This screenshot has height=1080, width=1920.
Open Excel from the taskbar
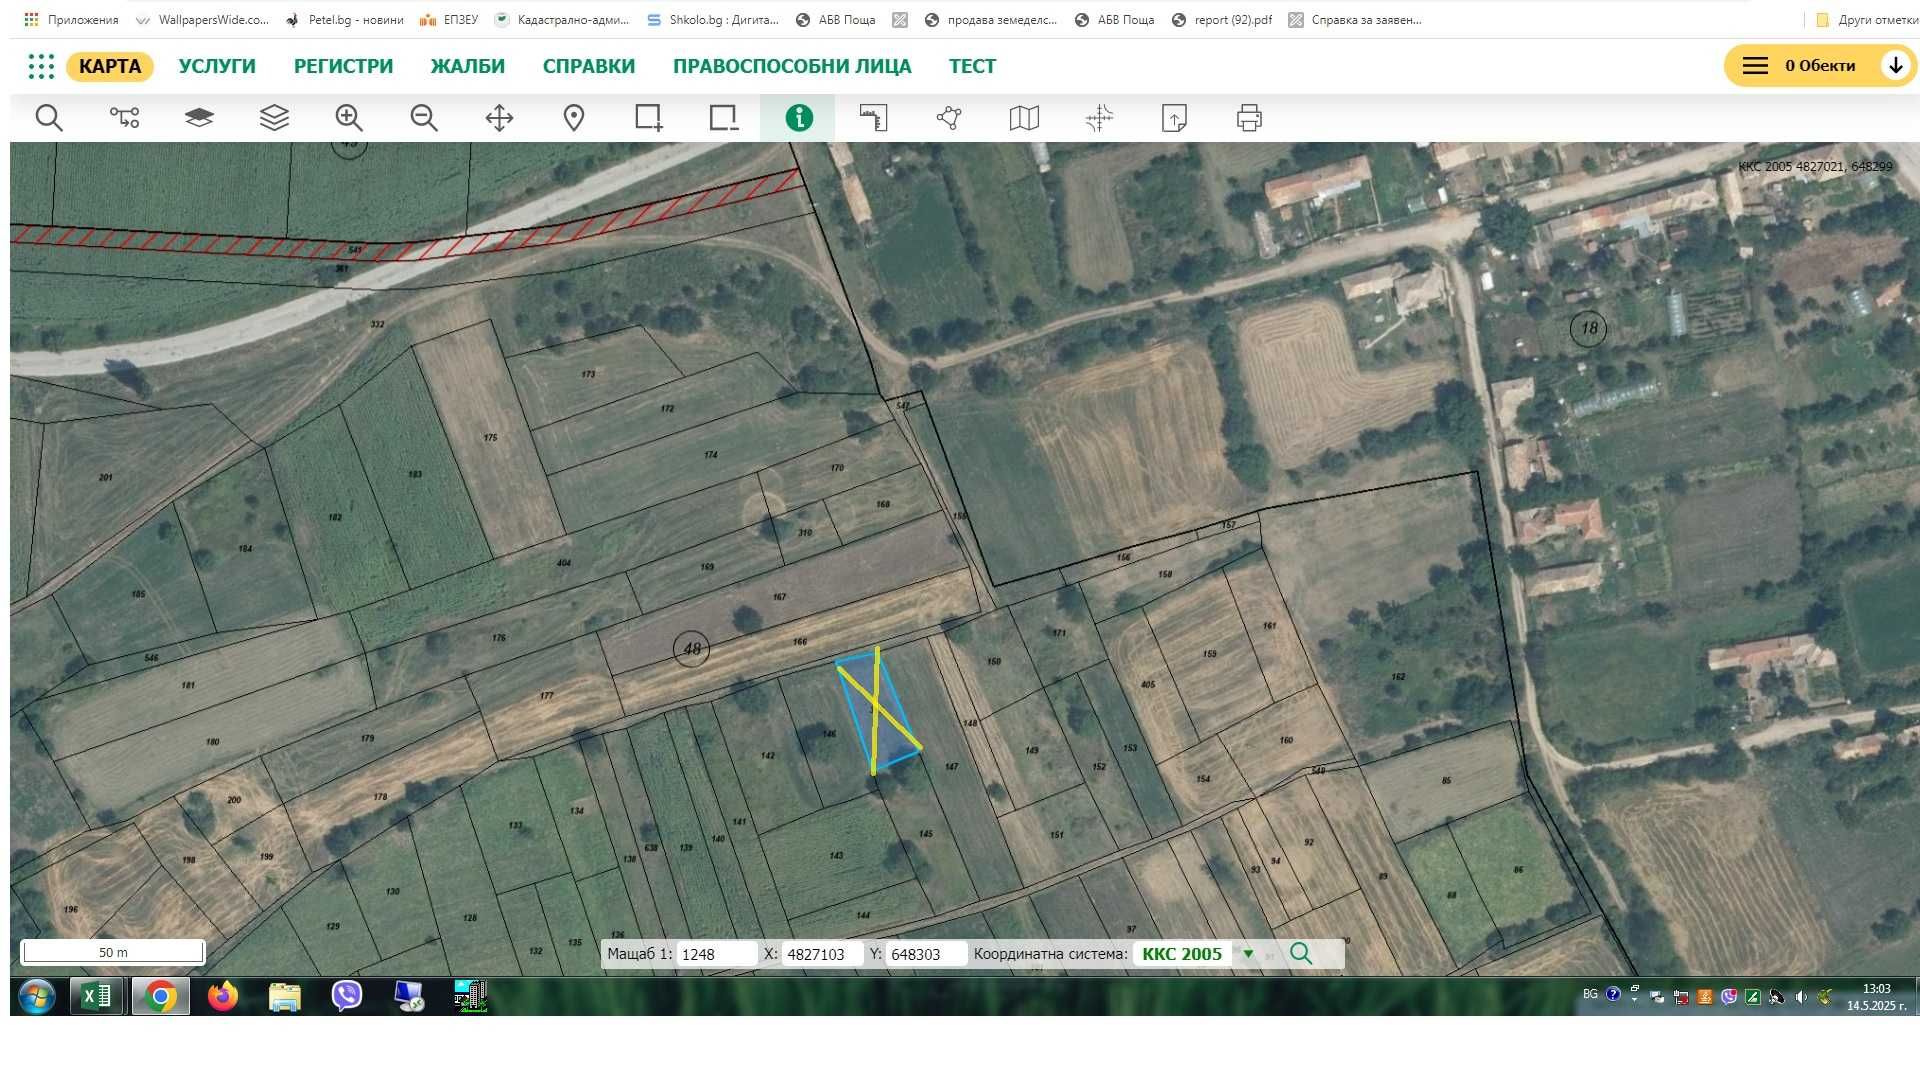point(97,997)
